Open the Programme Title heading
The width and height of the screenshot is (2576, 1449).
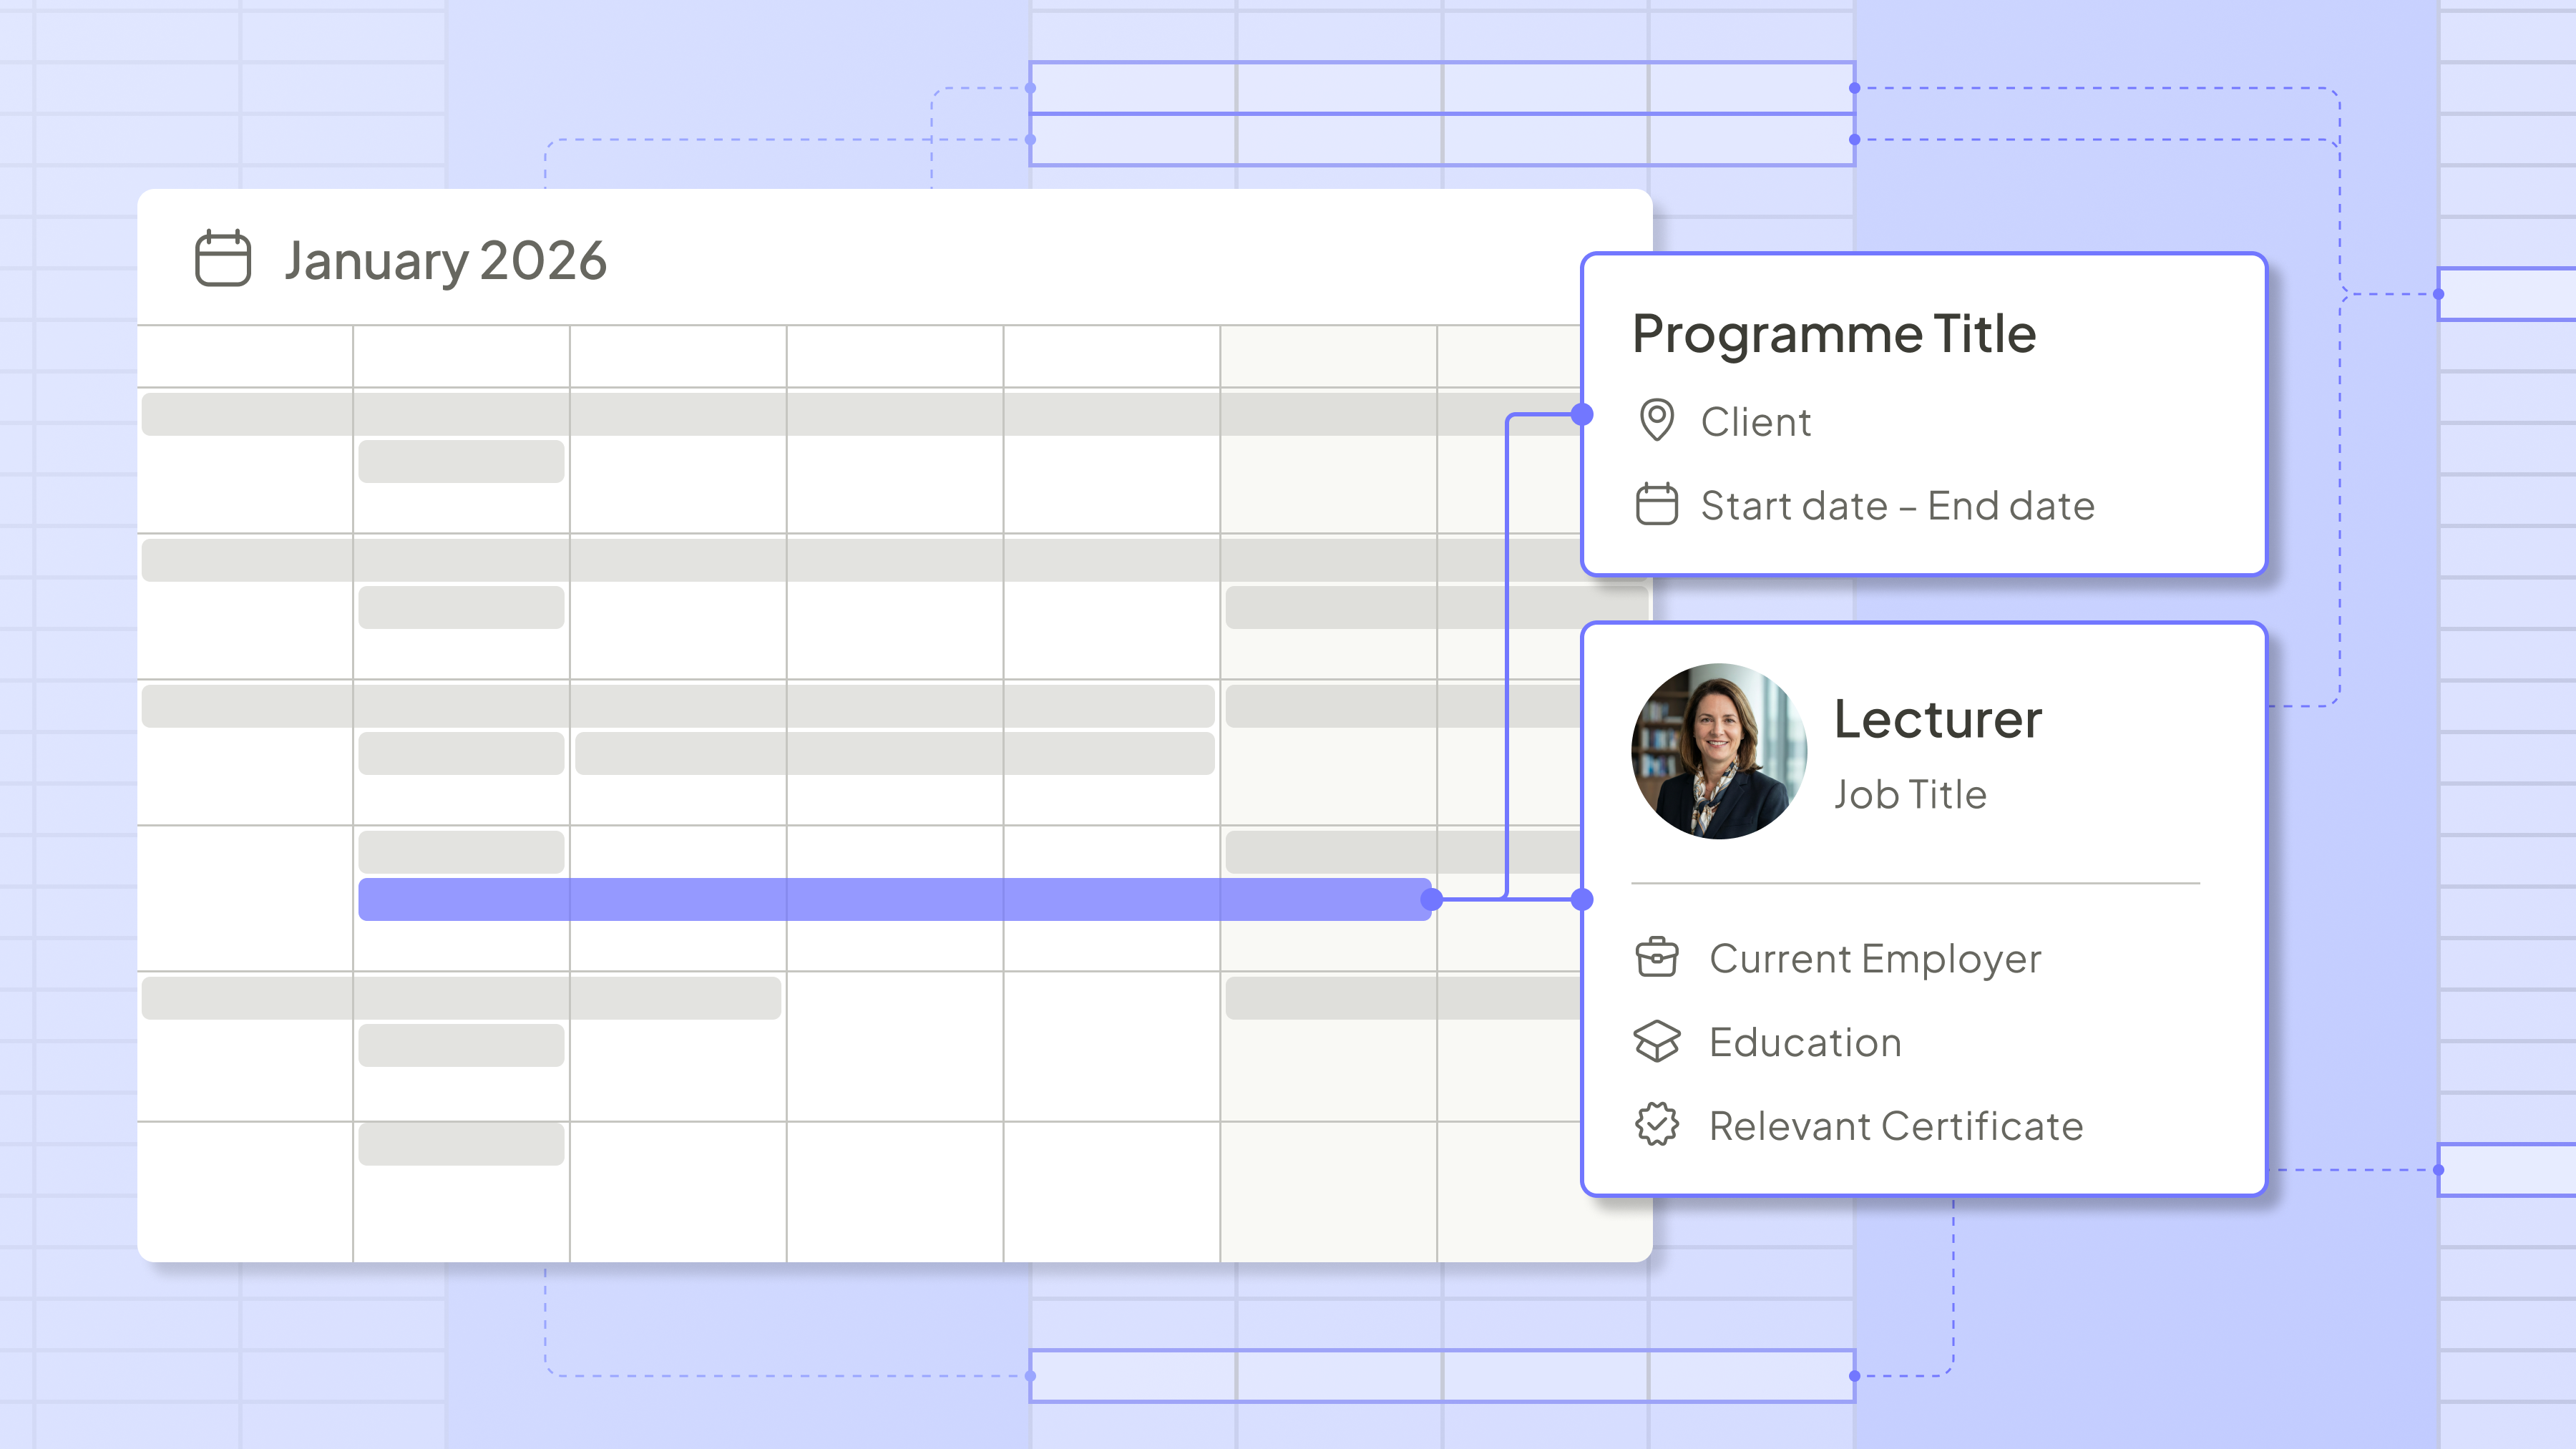click(x=1833, y=333)
